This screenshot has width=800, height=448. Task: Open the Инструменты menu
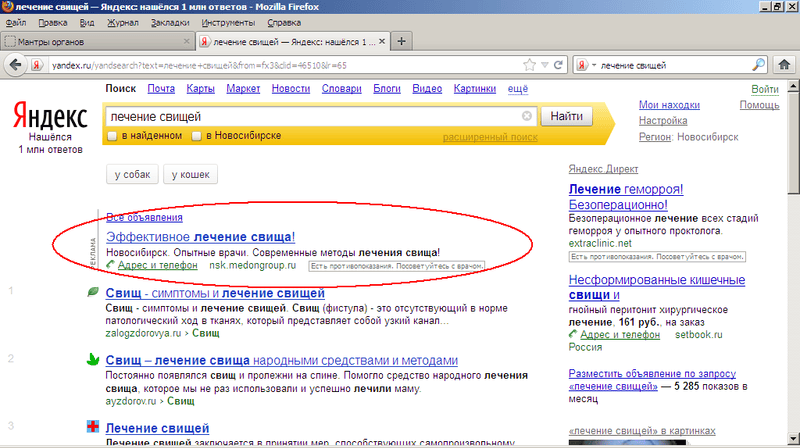[228, 23]
